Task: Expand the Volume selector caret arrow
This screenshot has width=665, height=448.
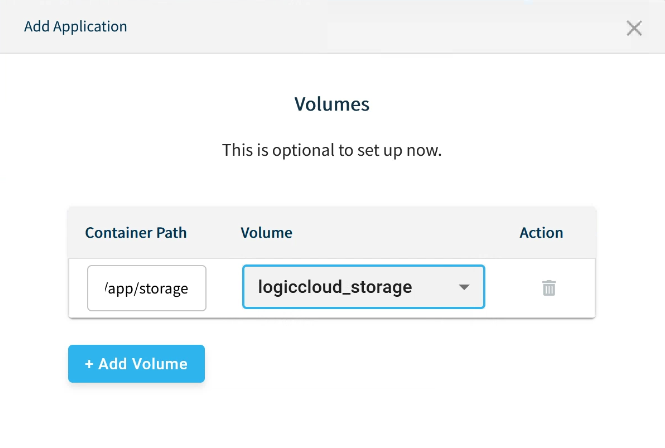Action: pos(464,288)
